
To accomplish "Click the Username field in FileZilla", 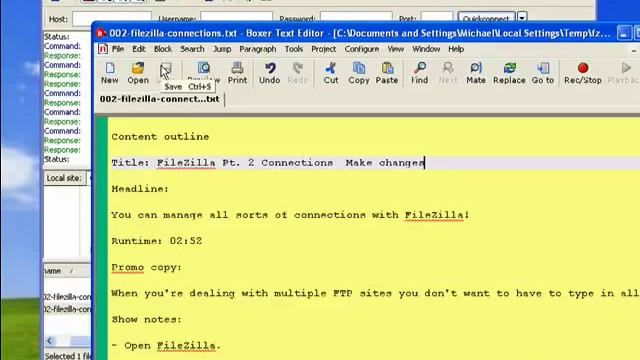I will pos(236,18).
